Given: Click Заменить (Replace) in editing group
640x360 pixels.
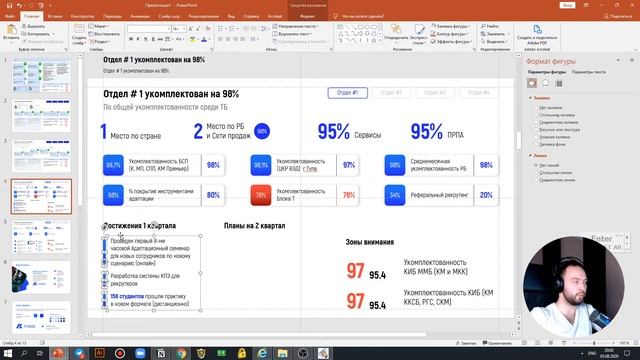Looking at the screenshot, I should point(495,34).
